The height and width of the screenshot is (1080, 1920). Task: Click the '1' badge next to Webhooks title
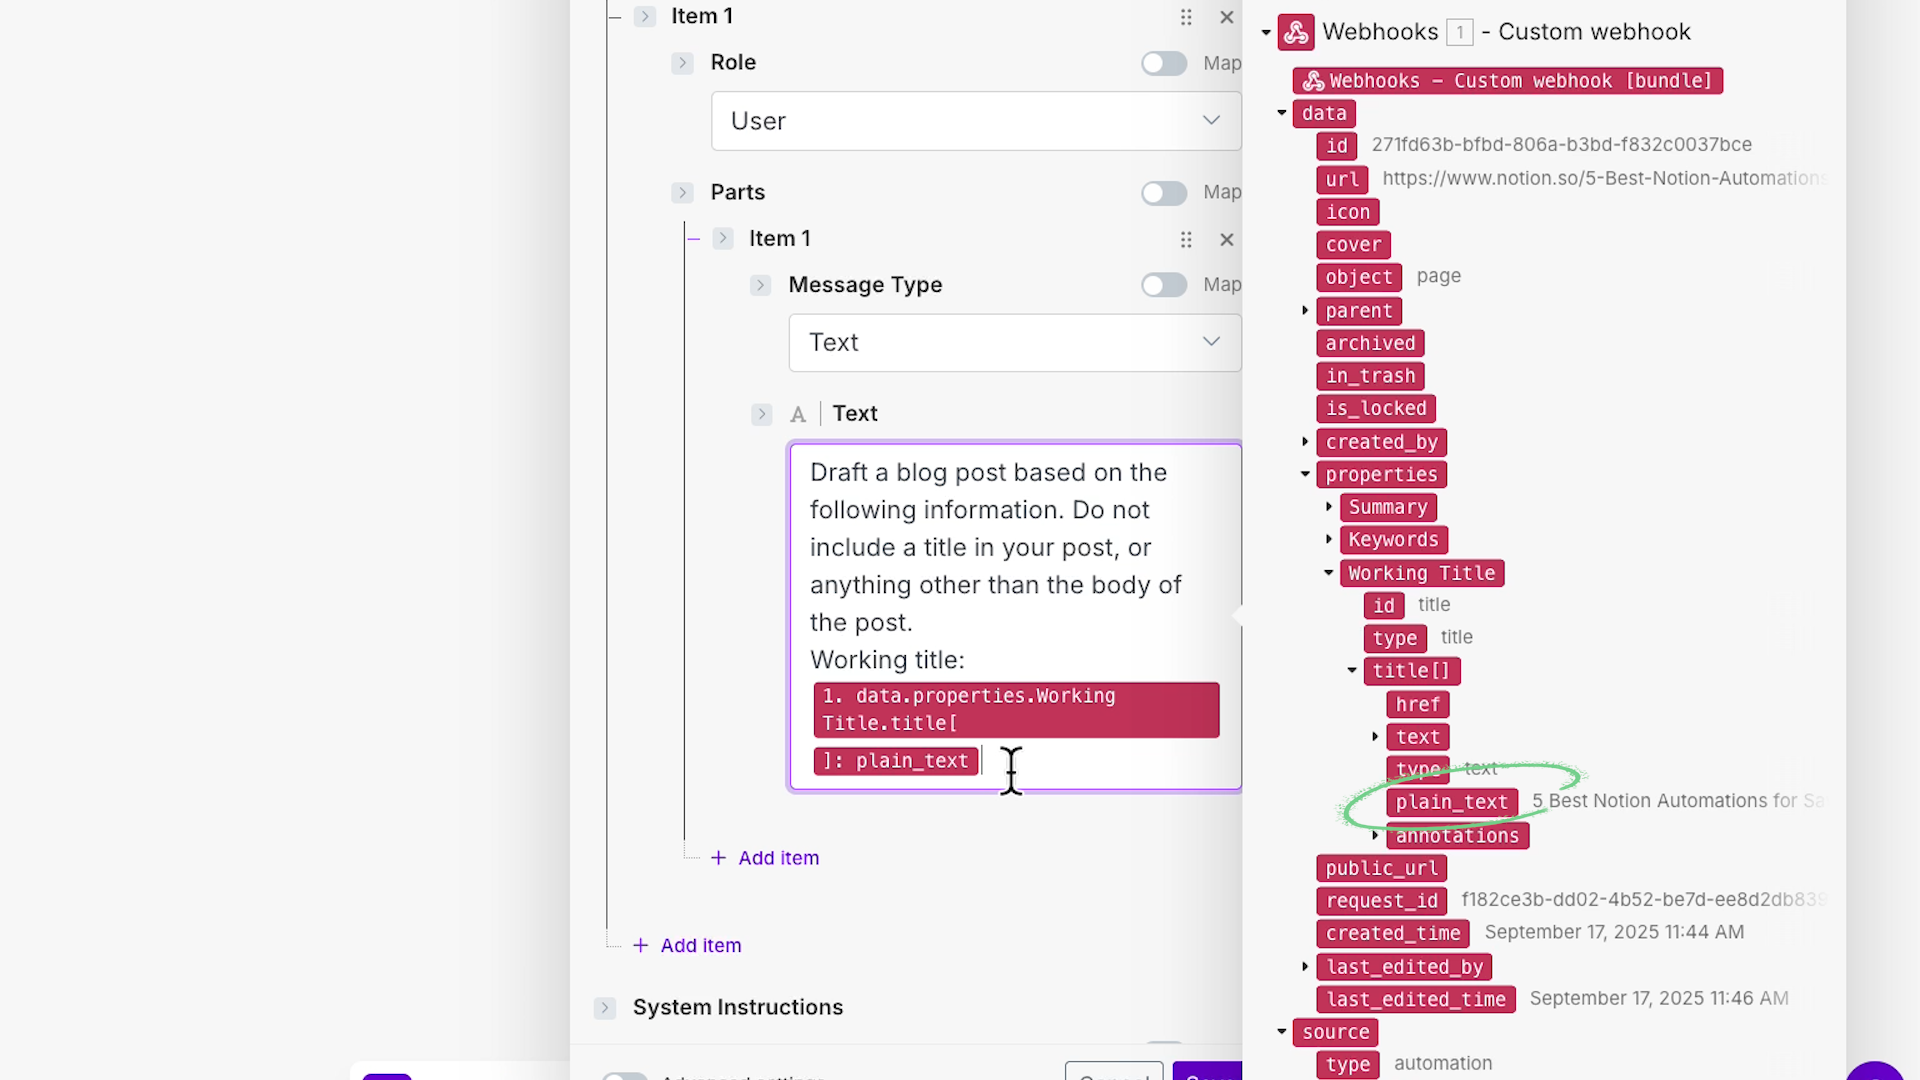[1461, 32]
